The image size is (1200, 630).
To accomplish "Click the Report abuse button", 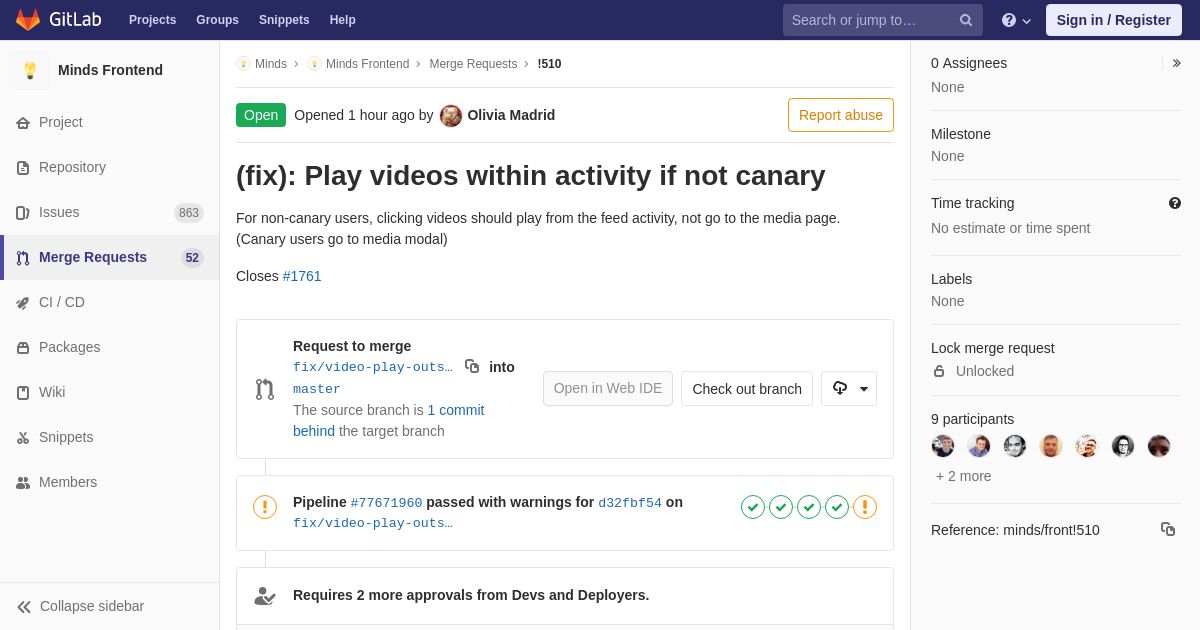I will click(841, 115).
